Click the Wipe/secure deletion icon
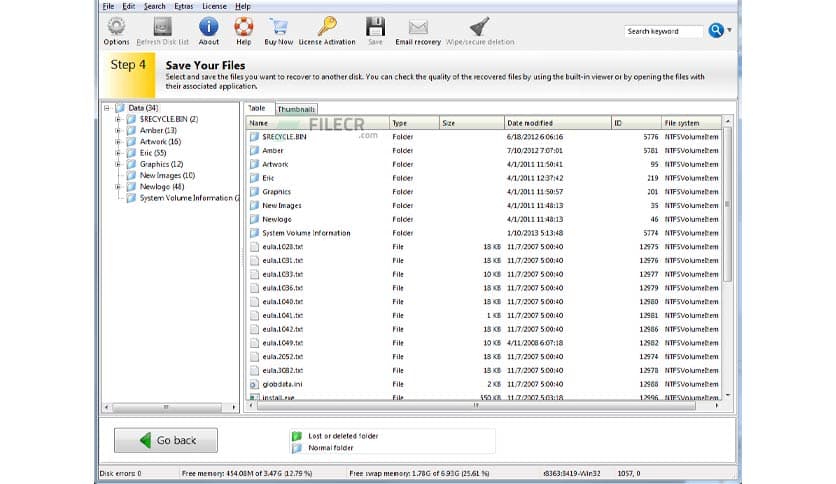Viewport: 836px width, 484px height. pyautogui.click(x=479, y=27)
